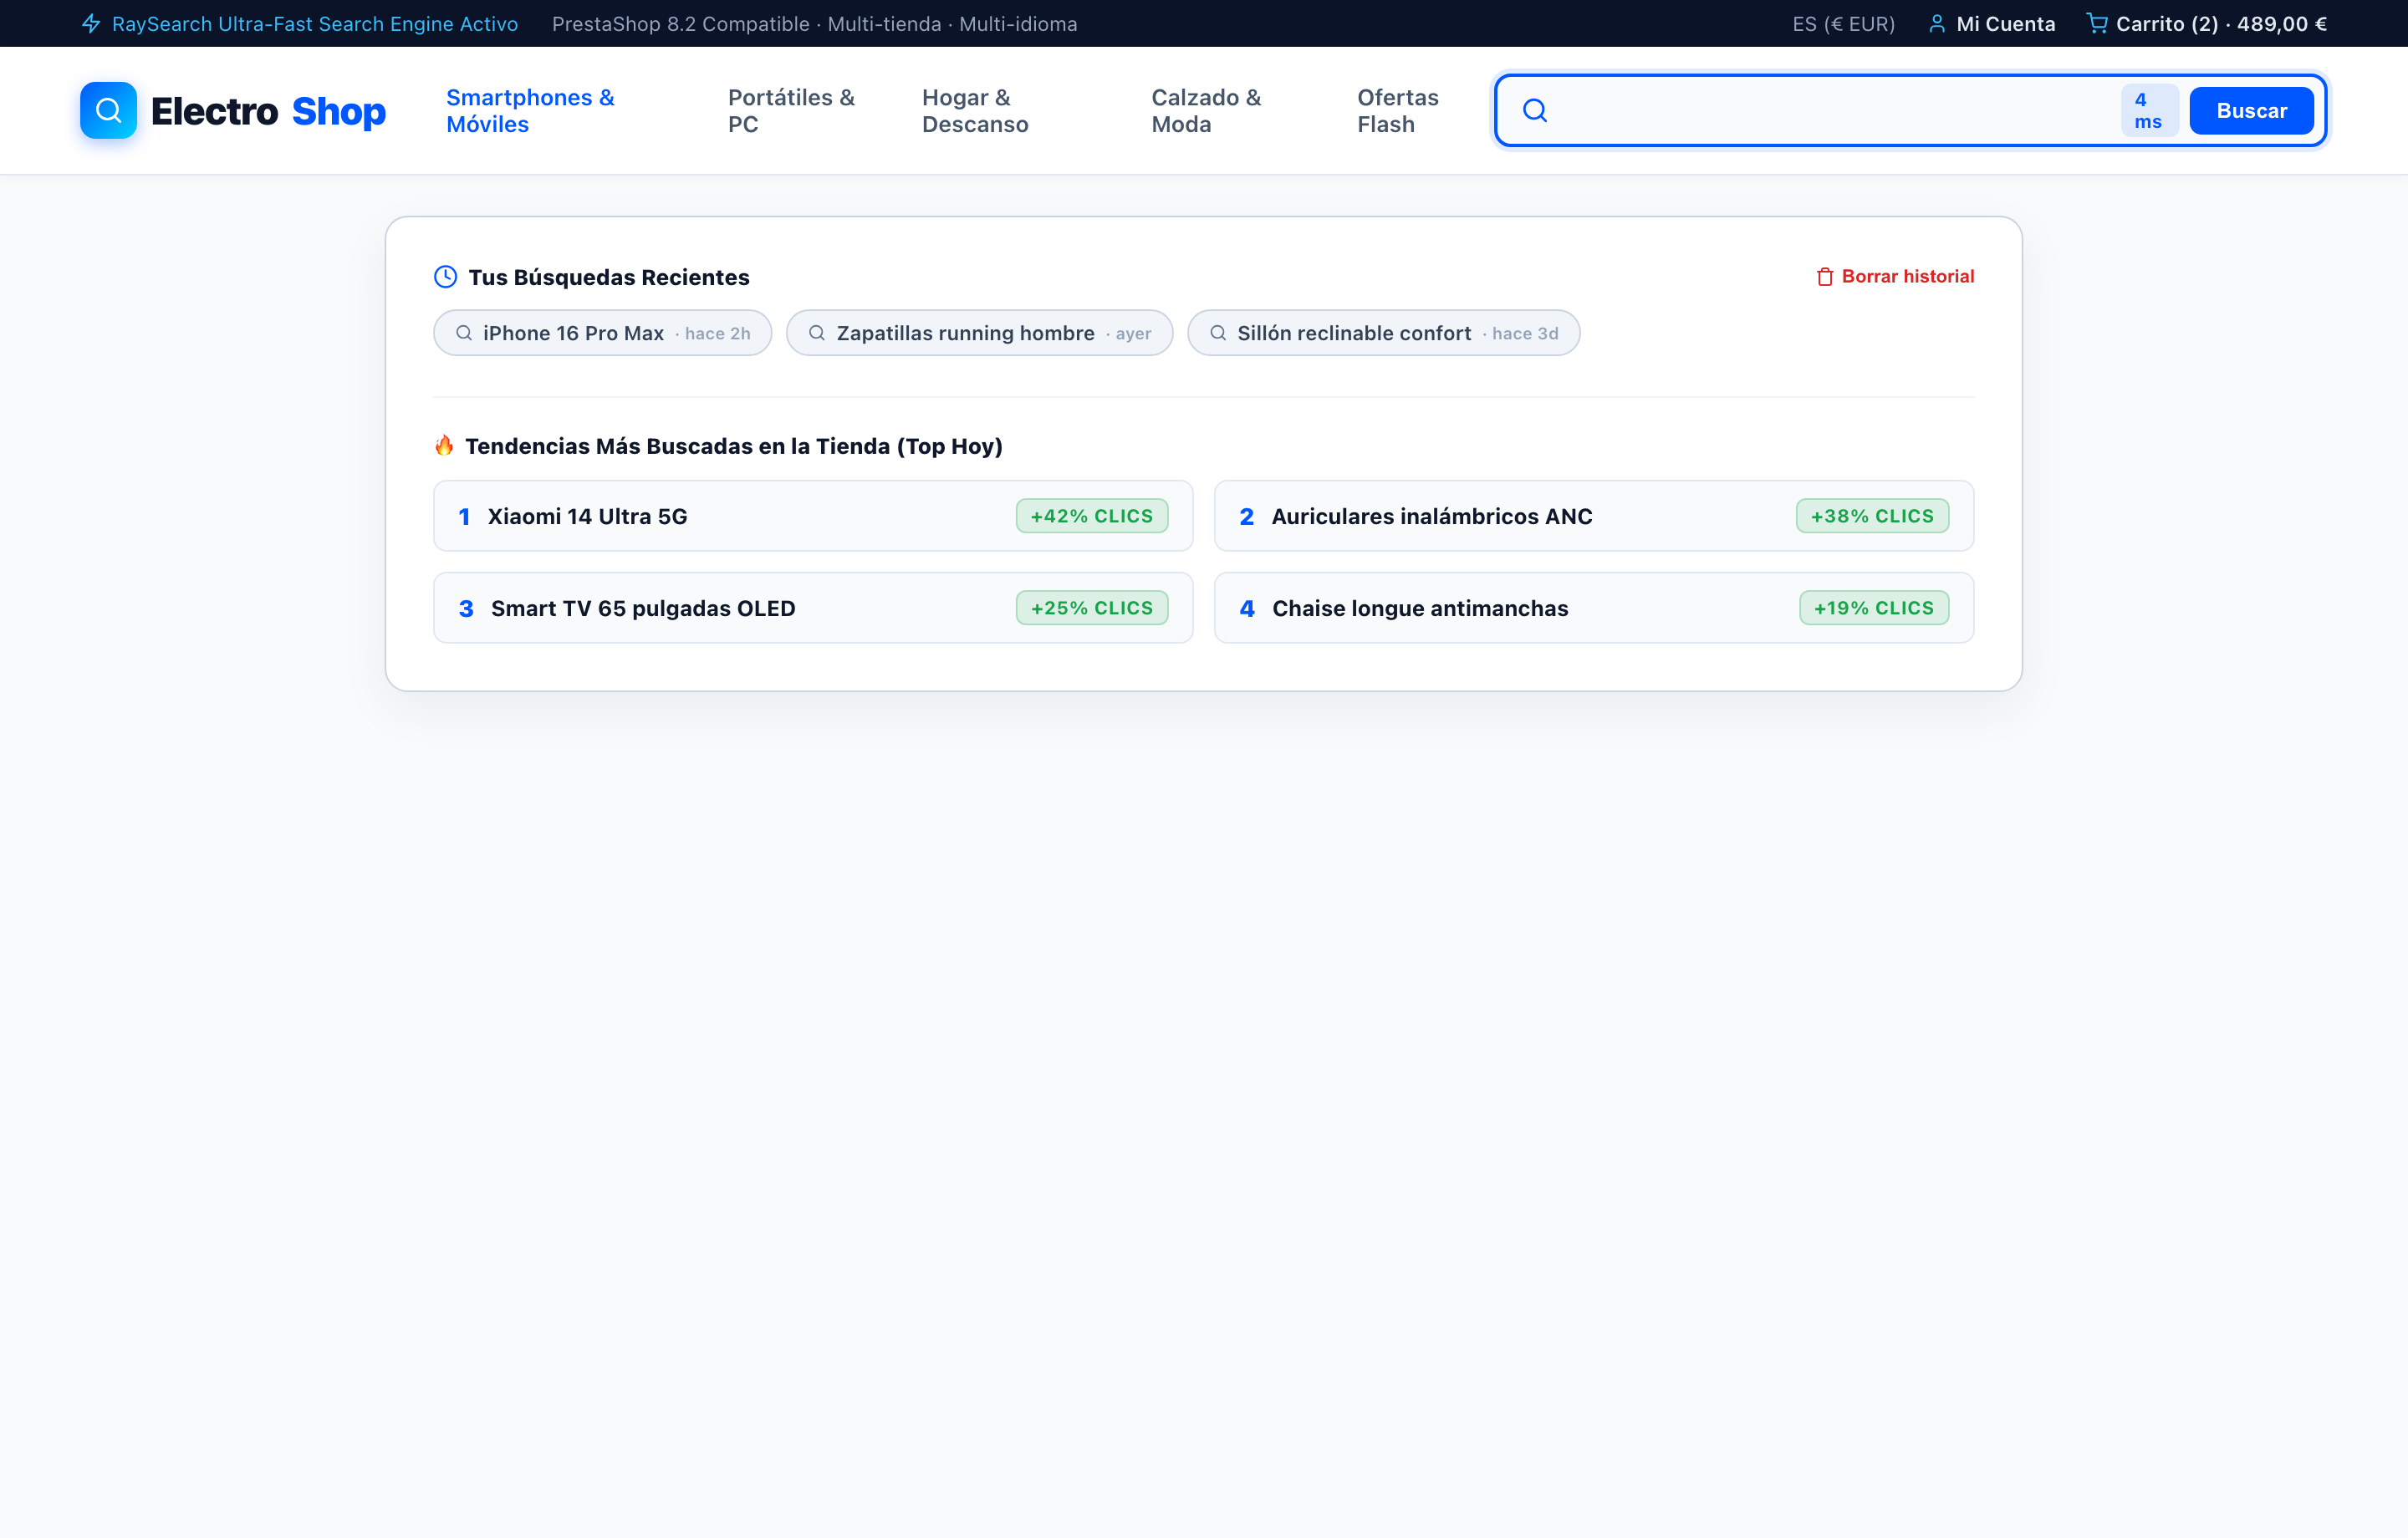Open ES (€ EUR) language currency selector

click(1844, 24)
